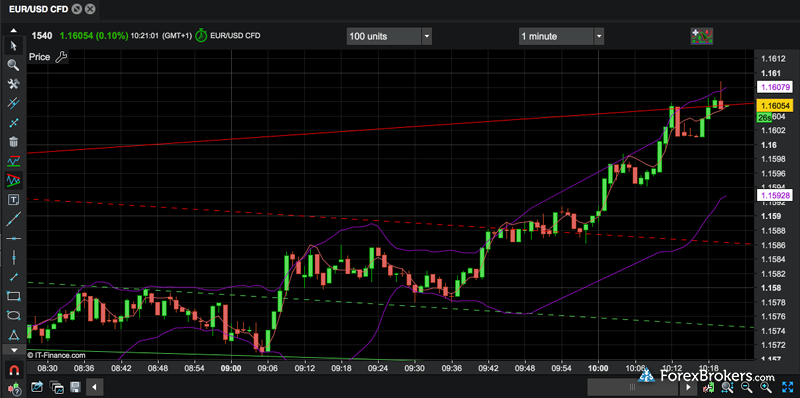This screenshot has width=800, height=398.
Task: Close the EUR/USD CFD tab
Action: point(90,9)
